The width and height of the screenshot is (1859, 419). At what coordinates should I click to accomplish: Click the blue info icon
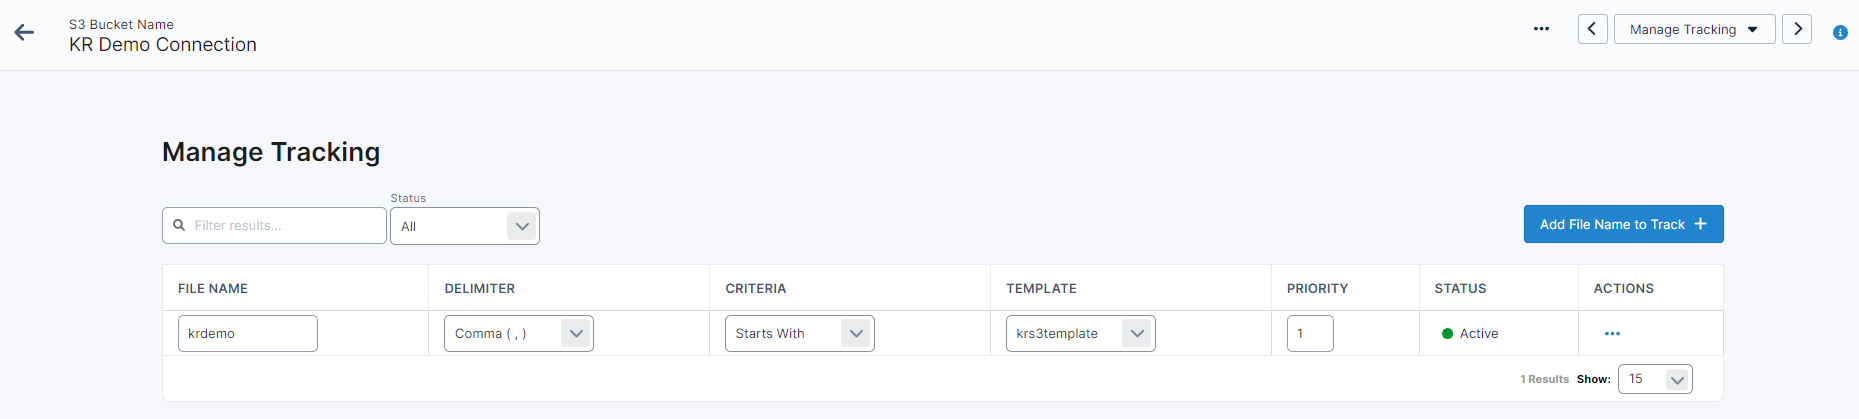tap(1840, 33)
